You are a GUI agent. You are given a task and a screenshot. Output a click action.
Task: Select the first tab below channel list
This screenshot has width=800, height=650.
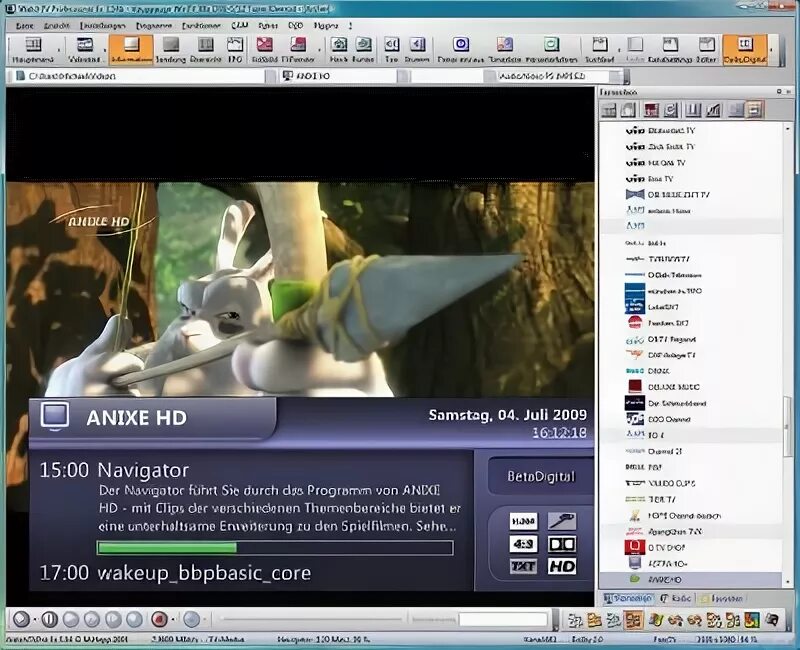pos(628,598)
